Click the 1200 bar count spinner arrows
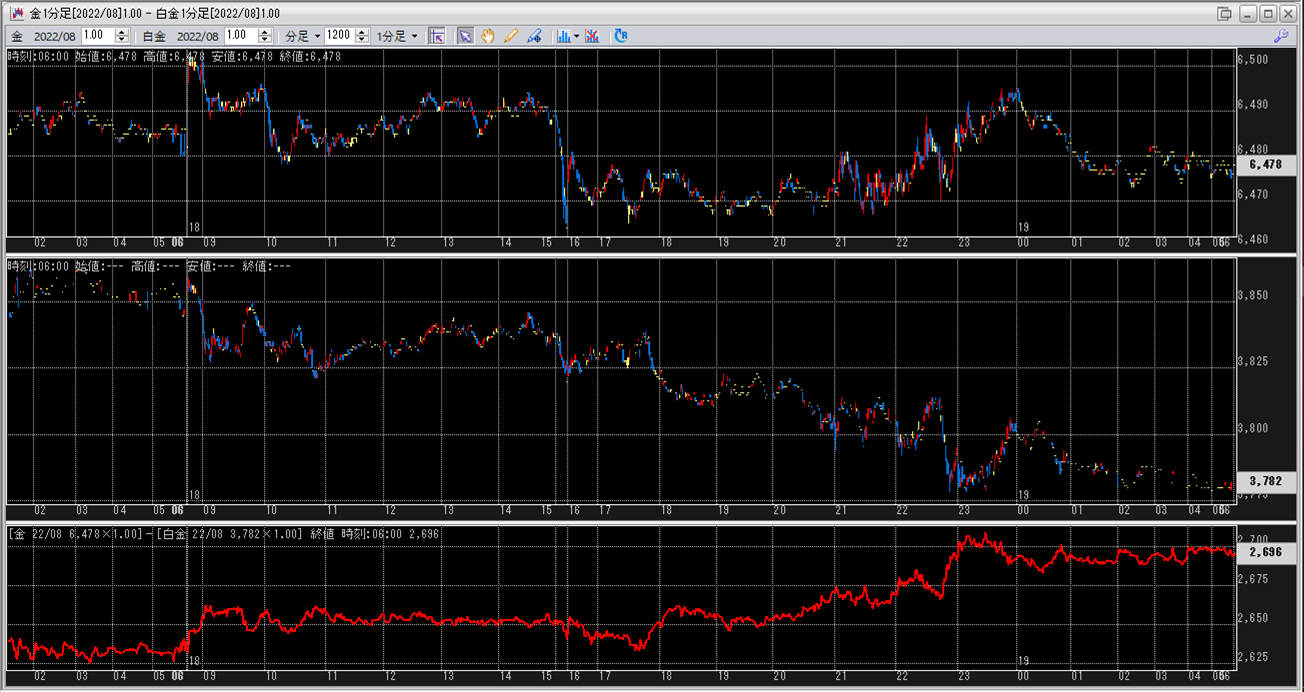The image size is (1304, 692). pyautogui.click(x=361, y=35)
